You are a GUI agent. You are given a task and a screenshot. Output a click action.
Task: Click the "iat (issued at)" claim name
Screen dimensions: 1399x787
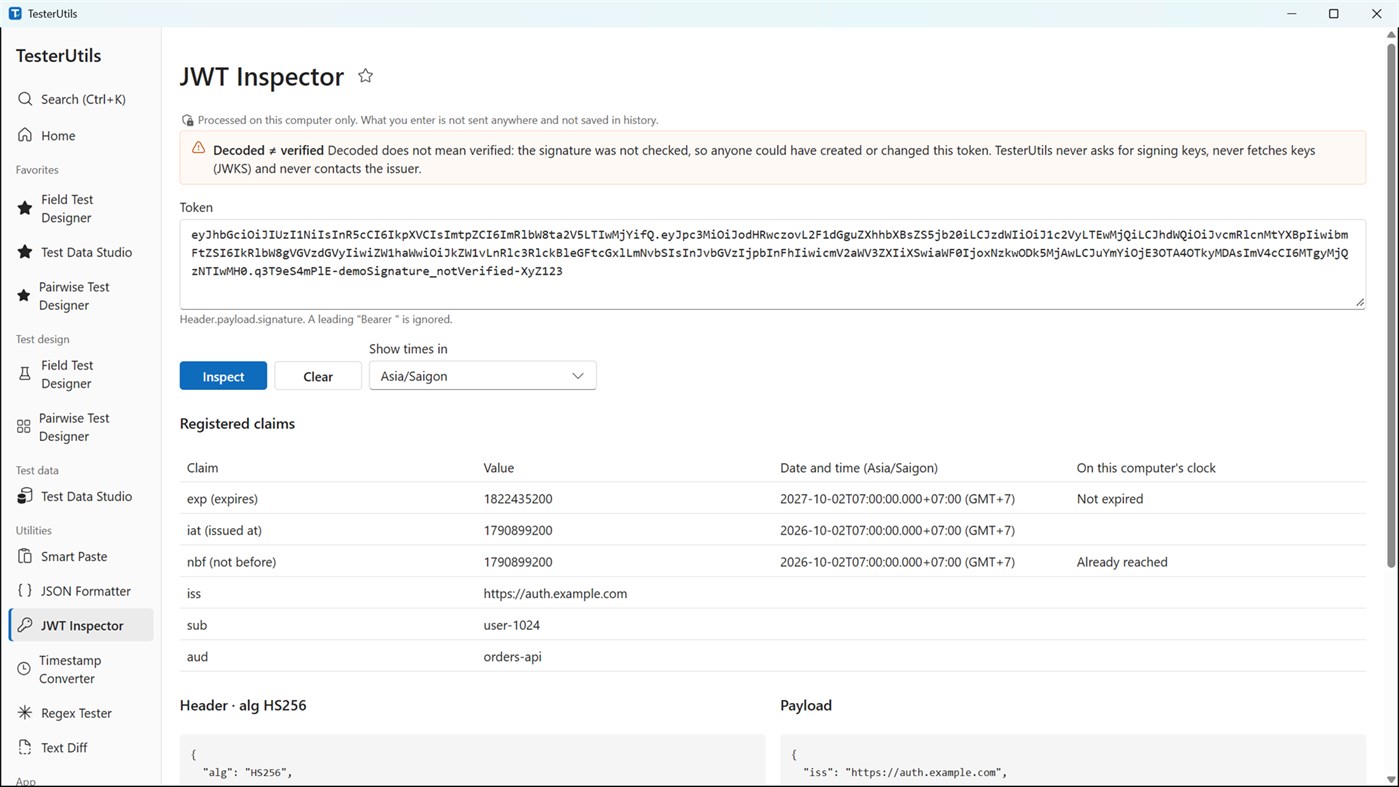point(224,530)
